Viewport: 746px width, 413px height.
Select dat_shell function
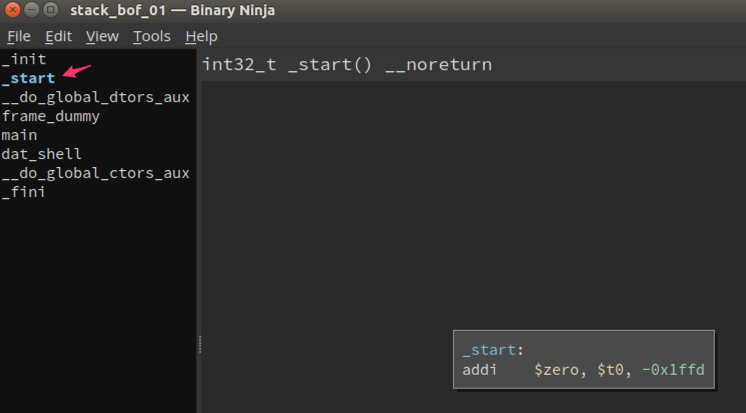coord(41,154)
